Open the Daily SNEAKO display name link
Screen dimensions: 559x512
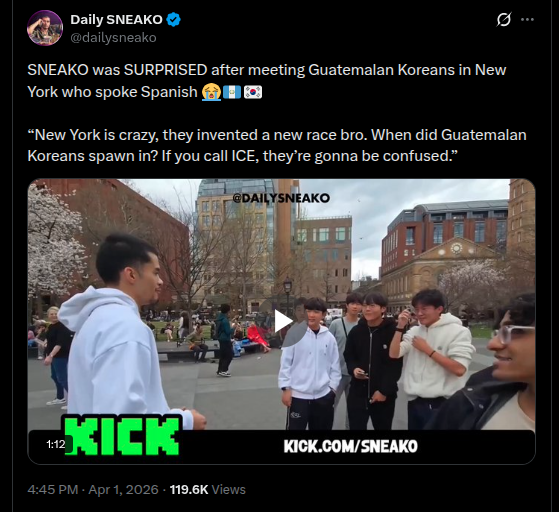coord(116,20)
